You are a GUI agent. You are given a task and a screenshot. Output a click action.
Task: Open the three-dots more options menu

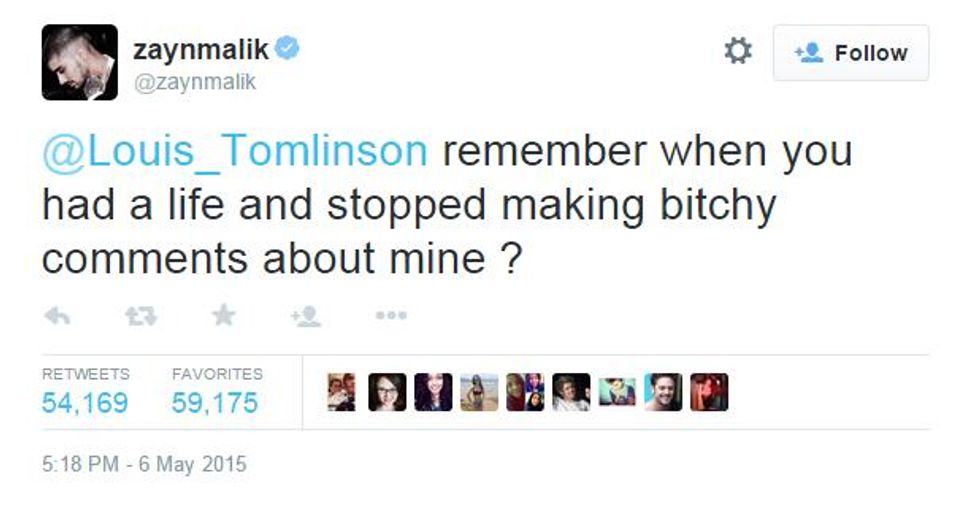[390, 316]
